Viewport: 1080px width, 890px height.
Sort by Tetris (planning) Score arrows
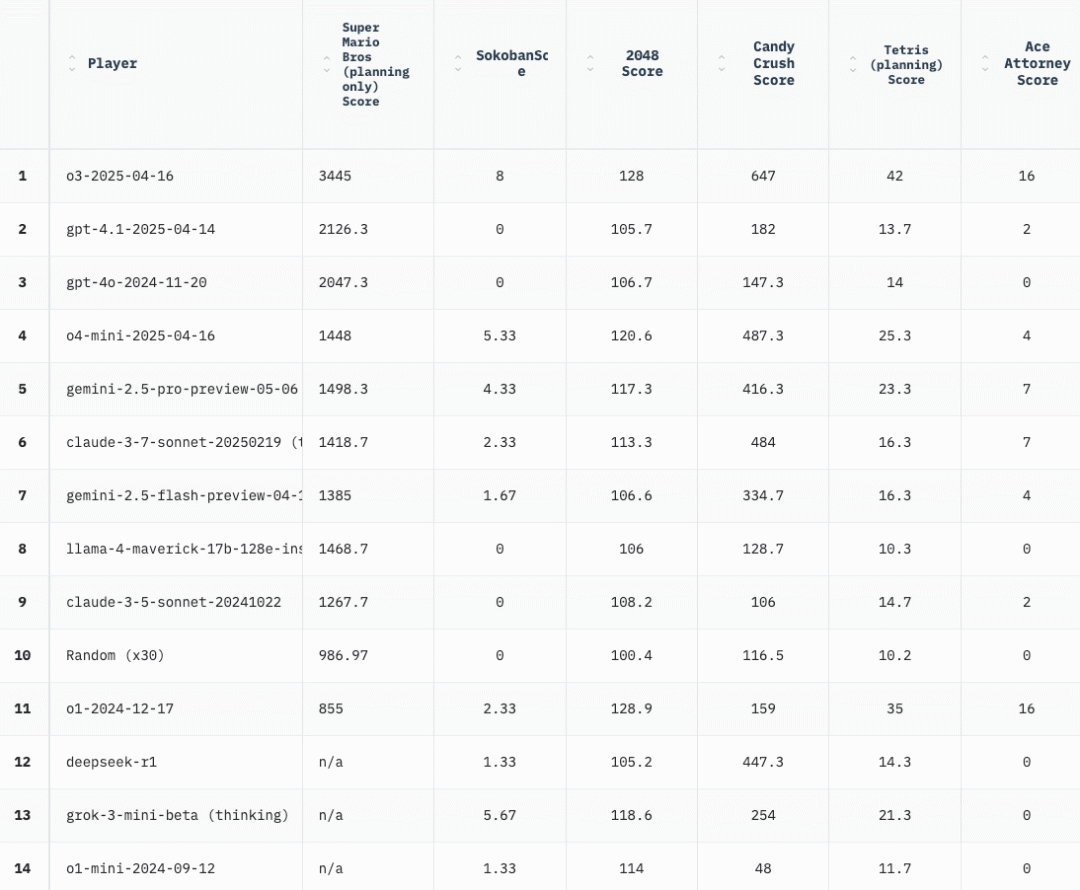(x=853, y=64)
